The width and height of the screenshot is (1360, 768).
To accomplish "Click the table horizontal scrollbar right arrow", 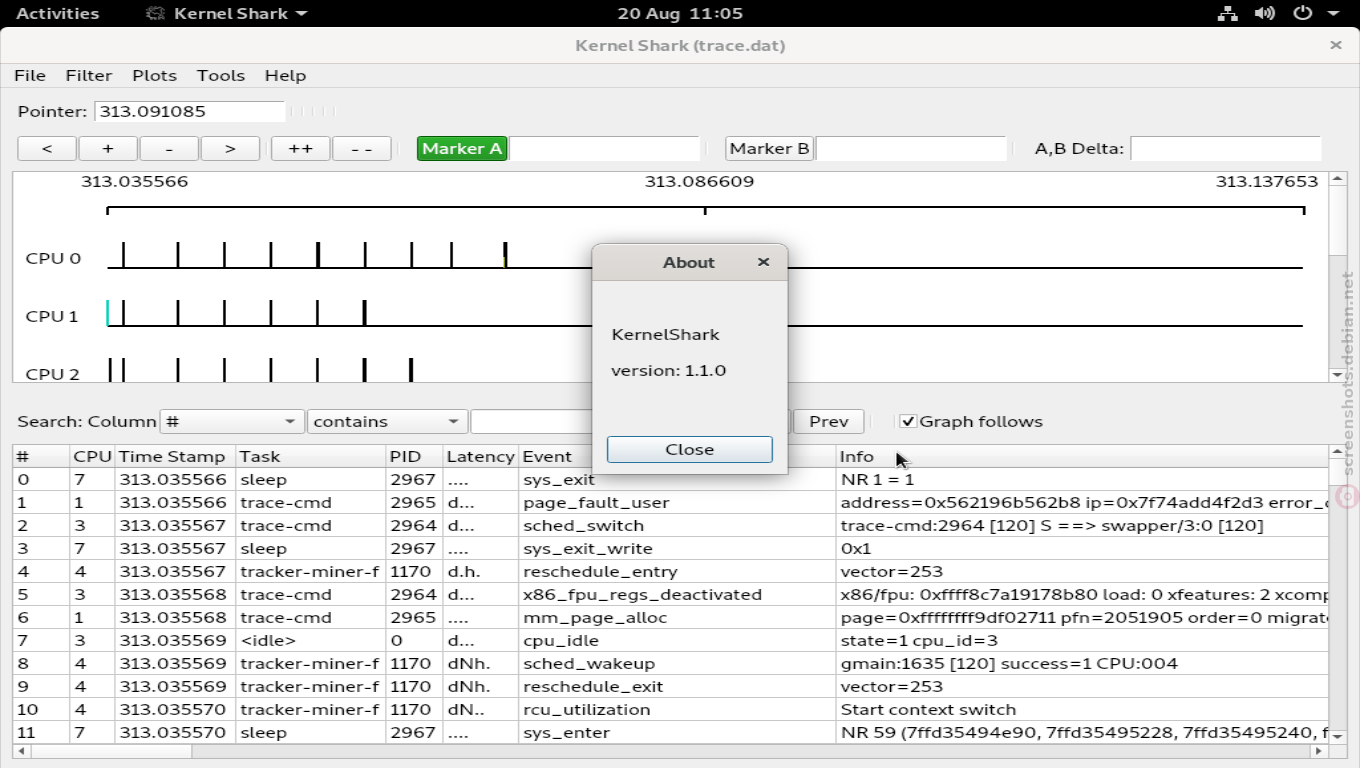I will tap(1321, 751).
